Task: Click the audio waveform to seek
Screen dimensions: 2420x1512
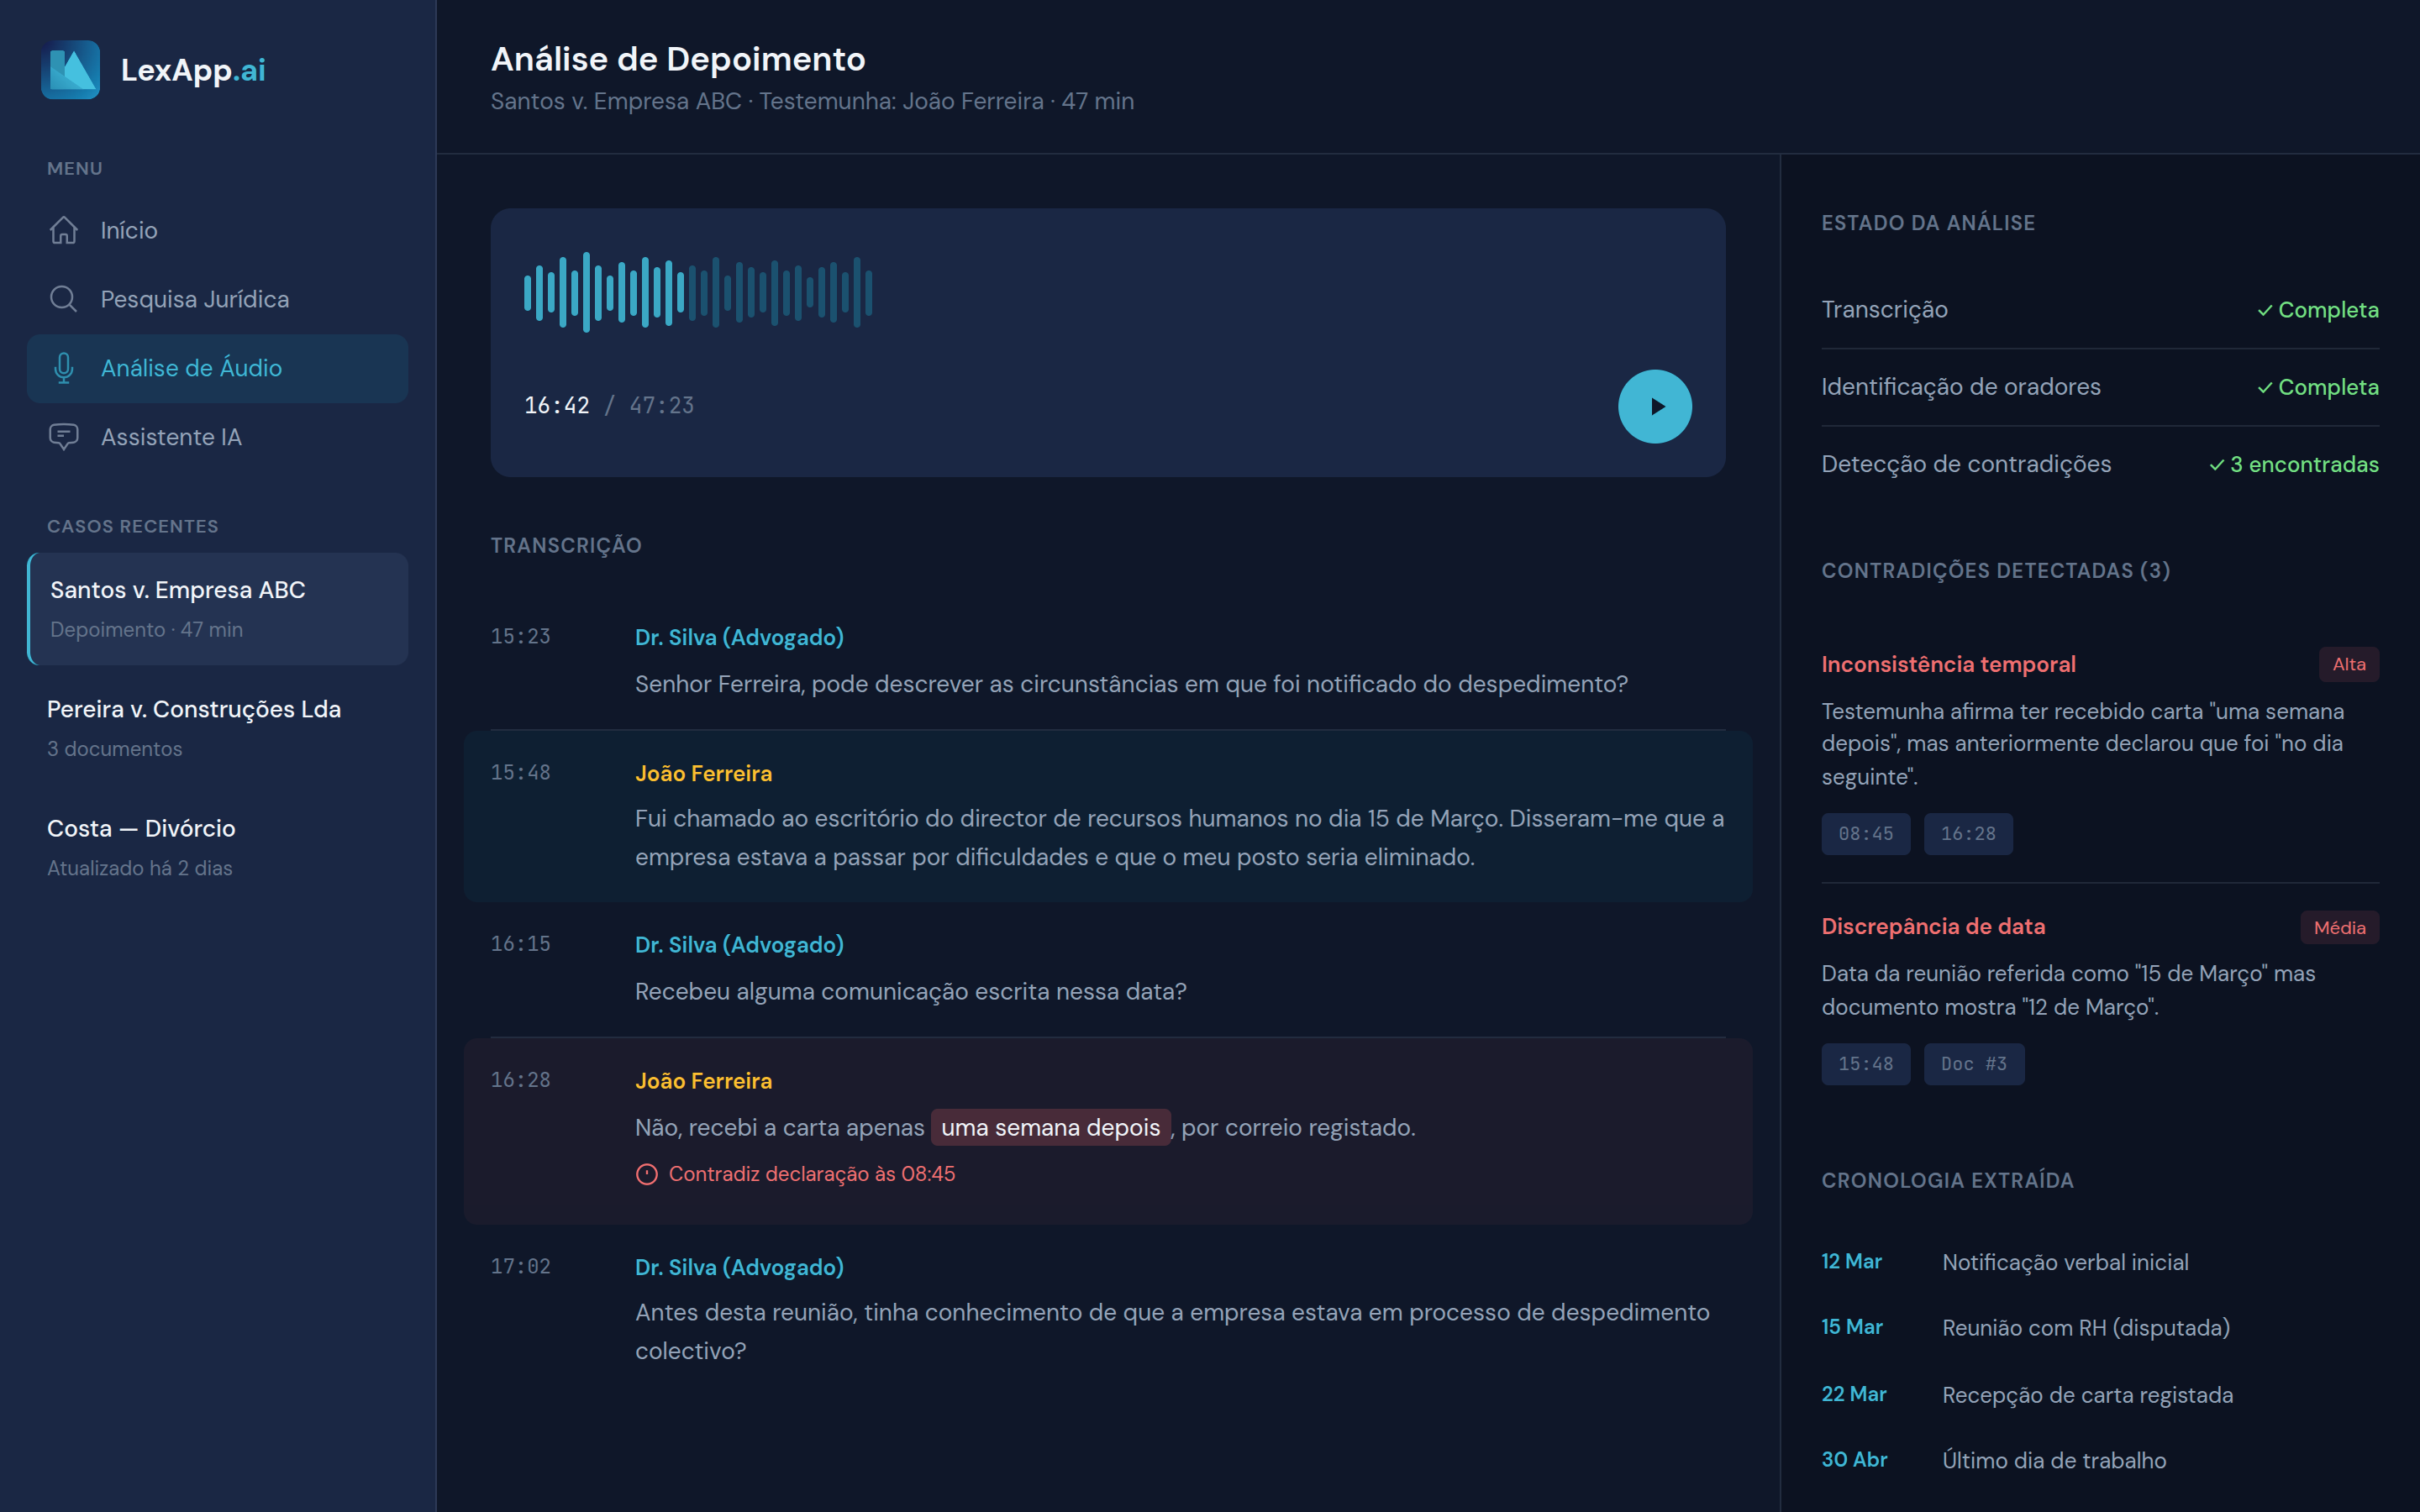Action: pos(698,292)
